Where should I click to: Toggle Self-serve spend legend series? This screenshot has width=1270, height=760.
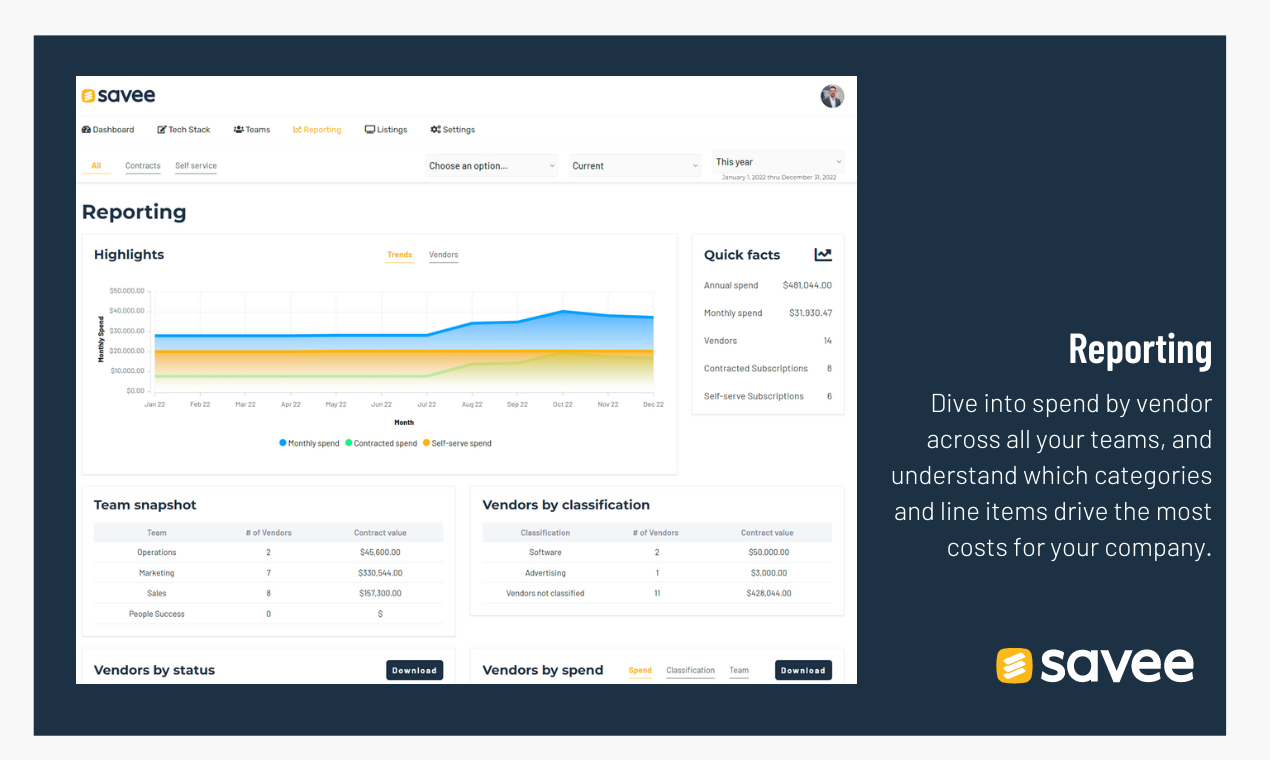tap(457, 443)
